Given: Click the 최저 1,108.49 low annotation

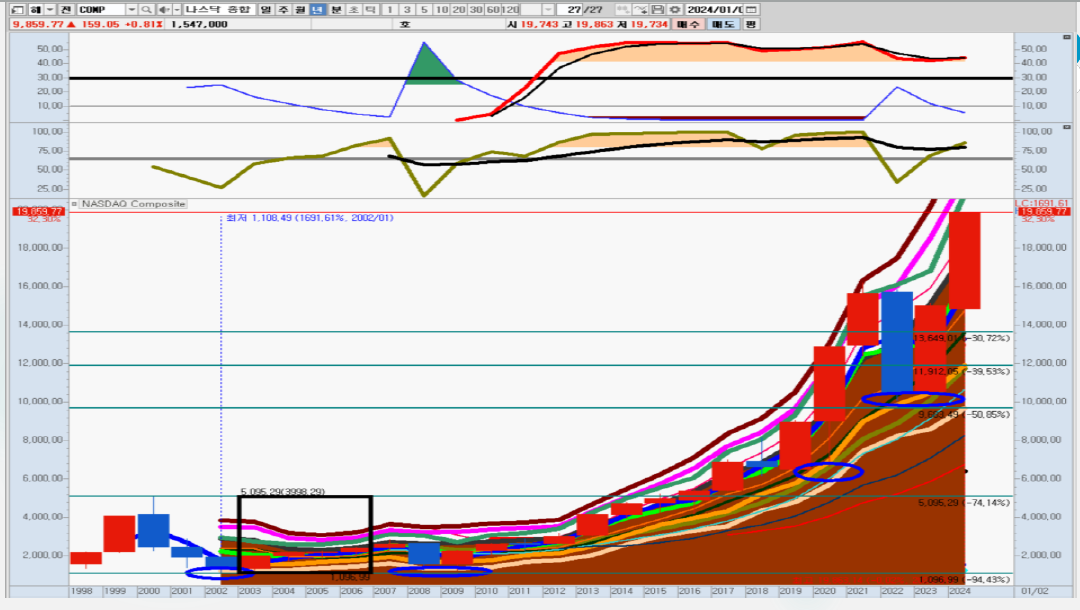Looking at the screenshot, I should 310,218.
